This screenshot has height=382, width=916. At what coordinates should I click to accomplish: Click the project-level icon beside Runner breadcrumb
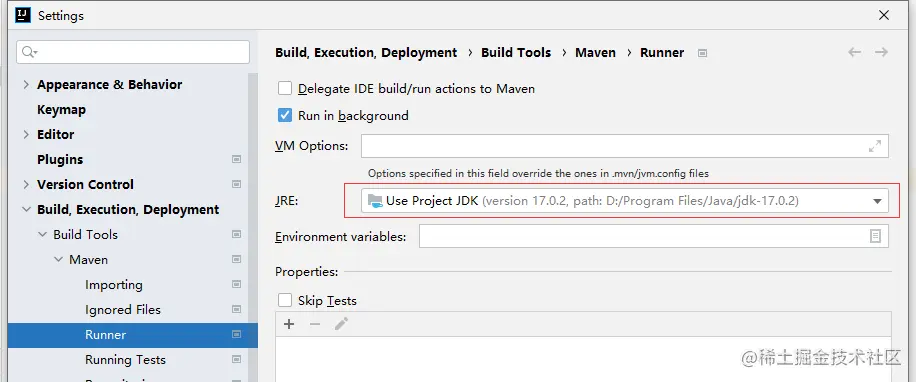pyautogui.click(x=703, y=53)
